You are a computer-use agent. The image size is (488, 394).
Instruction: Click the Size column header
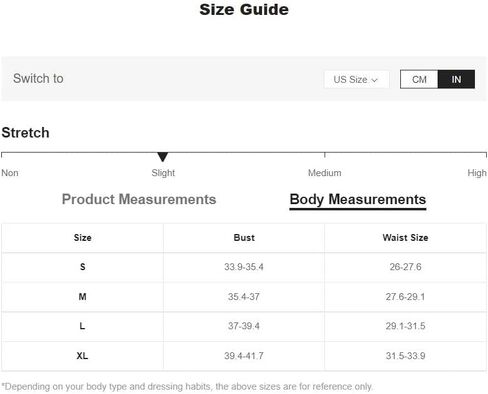(x=82, y=238)
